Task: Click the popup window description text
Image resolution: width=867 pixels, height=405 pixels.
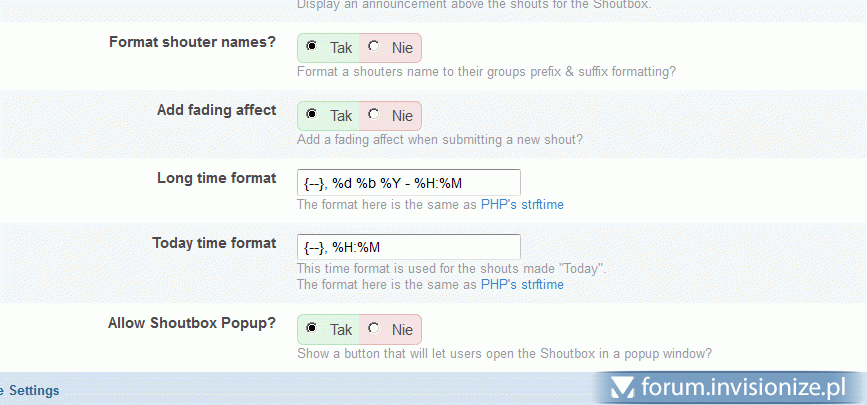Action: coord(504,354)
